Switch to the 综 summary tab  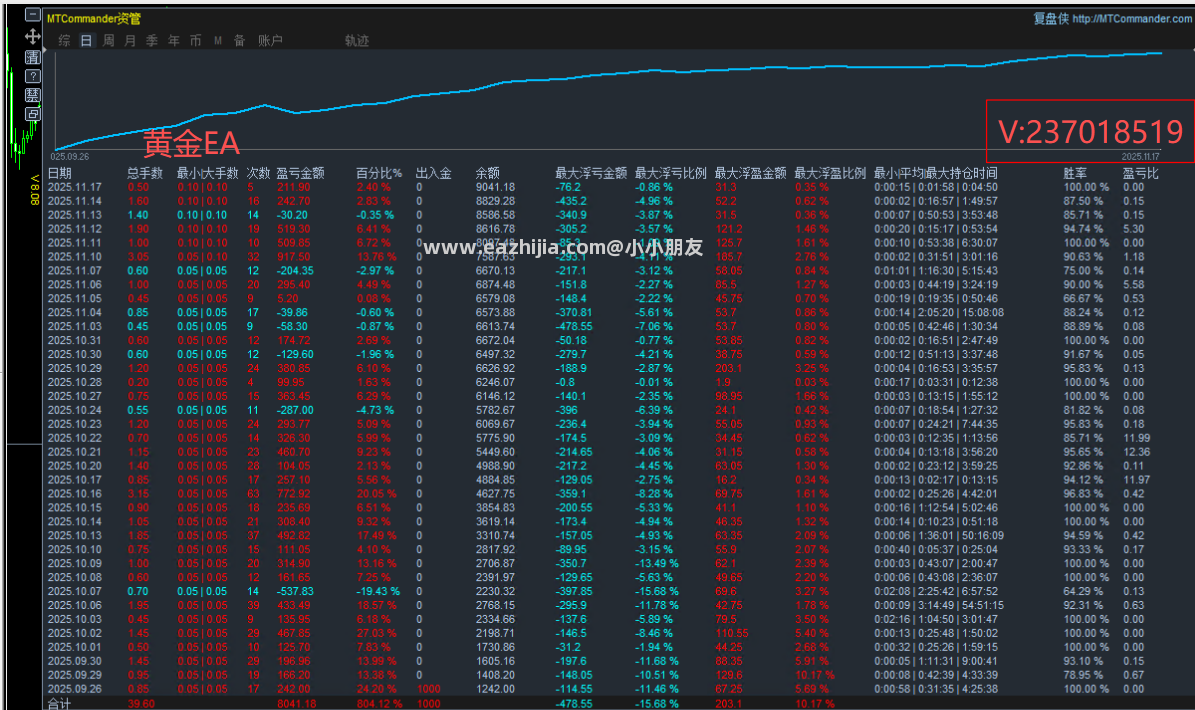point(65,40)
